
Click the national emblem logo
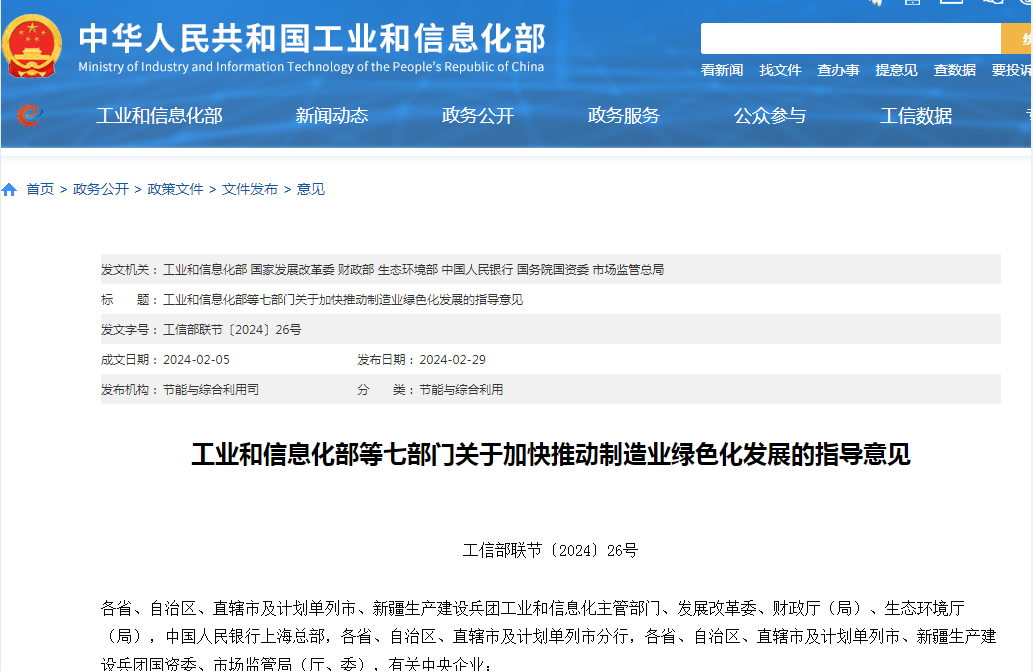(32, 46)
